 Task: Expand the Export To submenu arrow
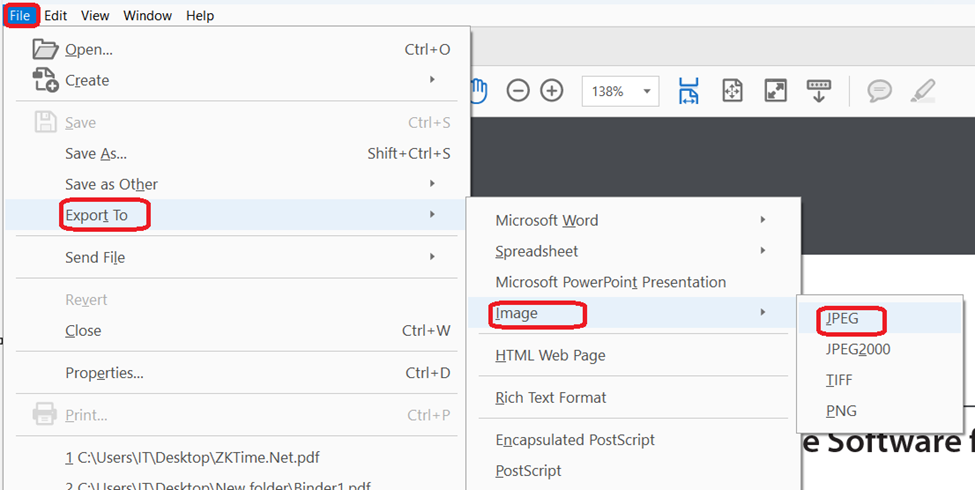point(432,215)
